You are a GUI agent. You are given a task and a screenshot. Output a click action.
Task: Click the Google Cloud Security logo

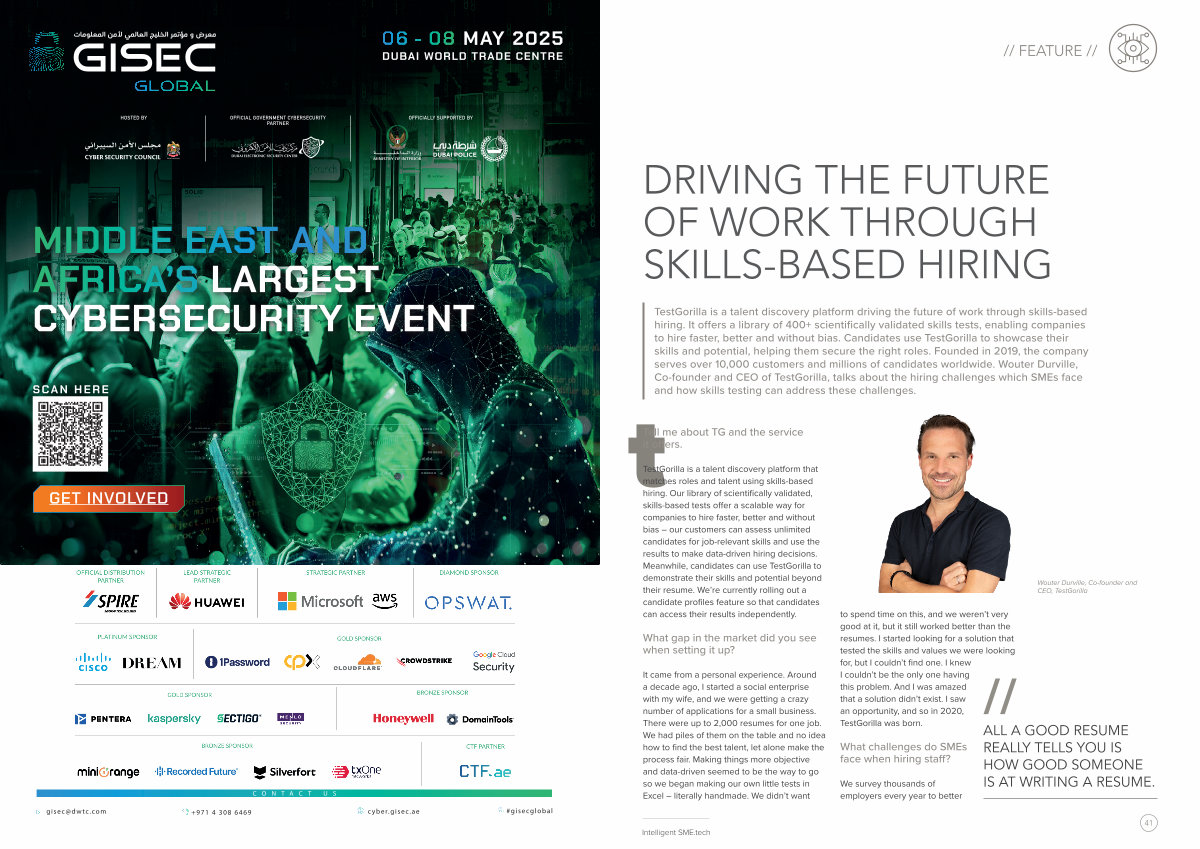coord(494,661)
